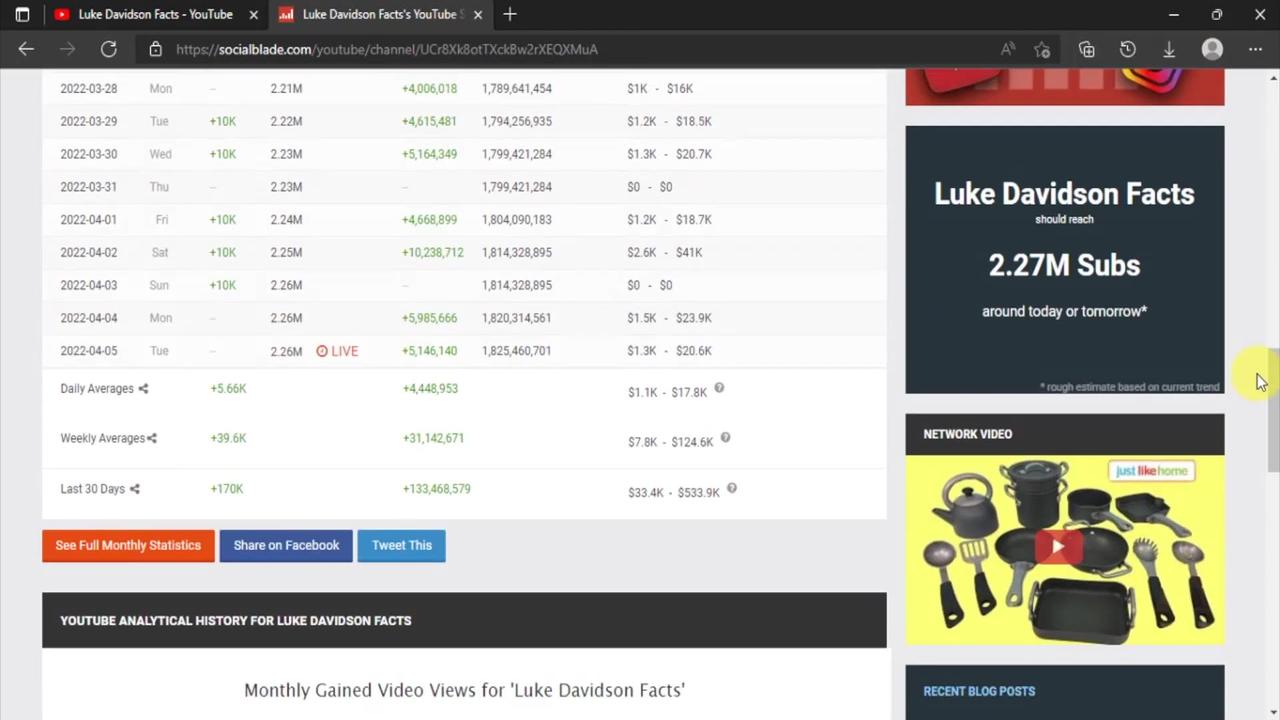Viewport: 1280px width, 720px height.
Task: Open browser History icon
Action: 1128,49
